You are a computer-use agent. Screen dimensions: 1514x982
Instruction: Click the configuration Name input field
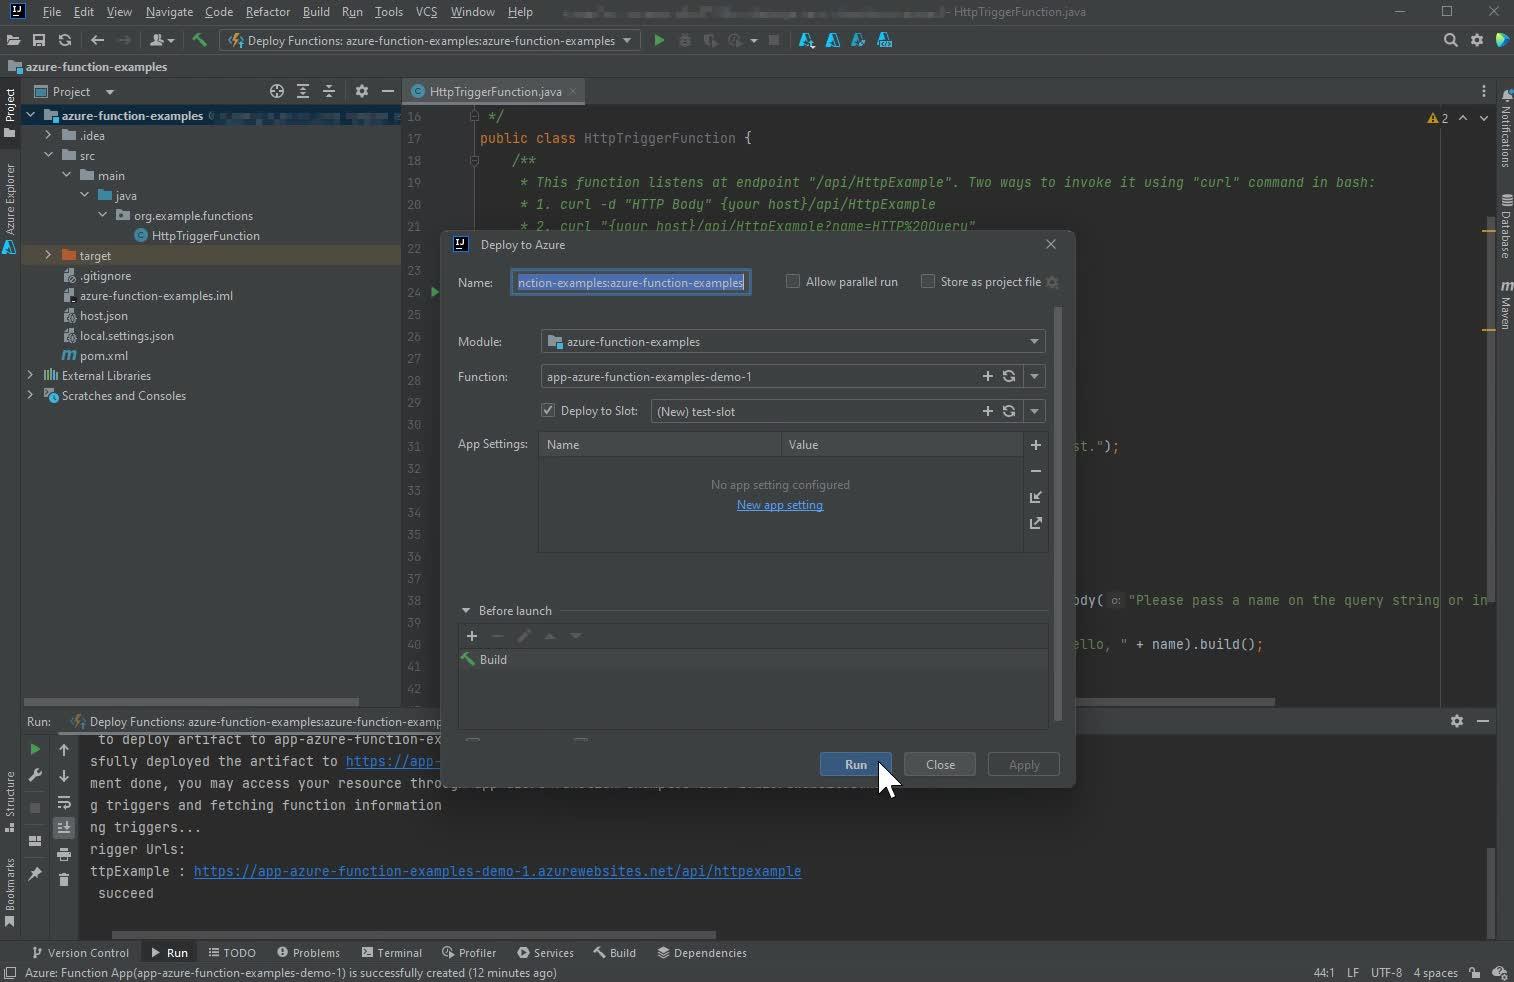pyautogui.click(x=631, y=283)
